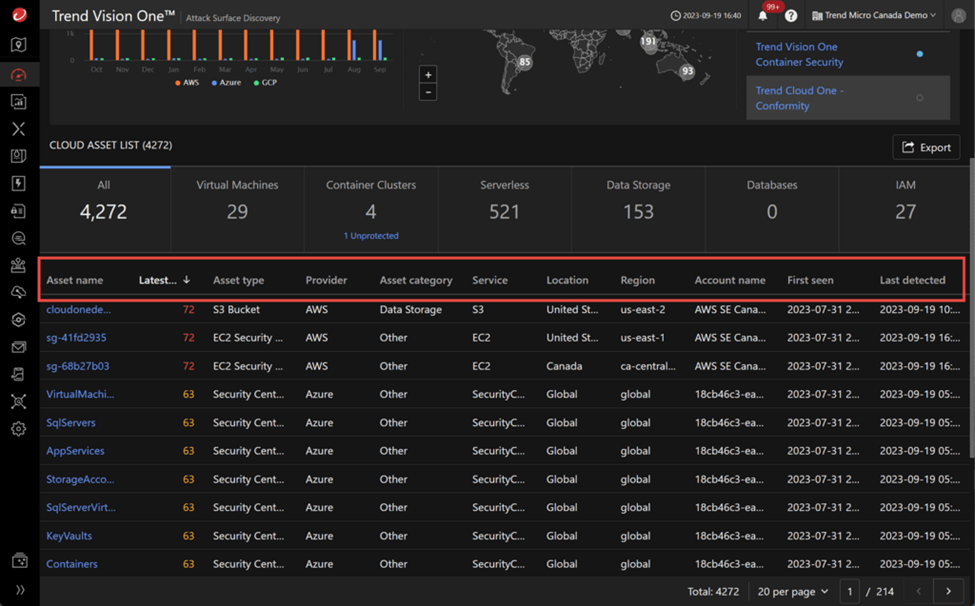Viewport: 975px width, 606px height.
Task: Go to the previous page arrow
Action: coord(919,591)
